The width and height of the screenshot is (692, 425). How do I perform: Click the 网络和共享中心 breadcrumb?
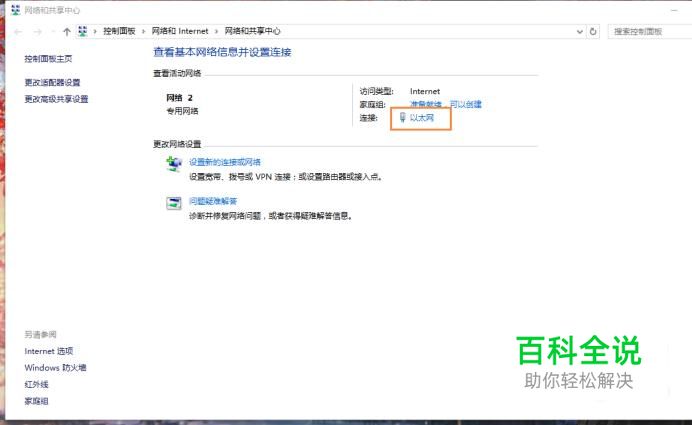(252, 31)
